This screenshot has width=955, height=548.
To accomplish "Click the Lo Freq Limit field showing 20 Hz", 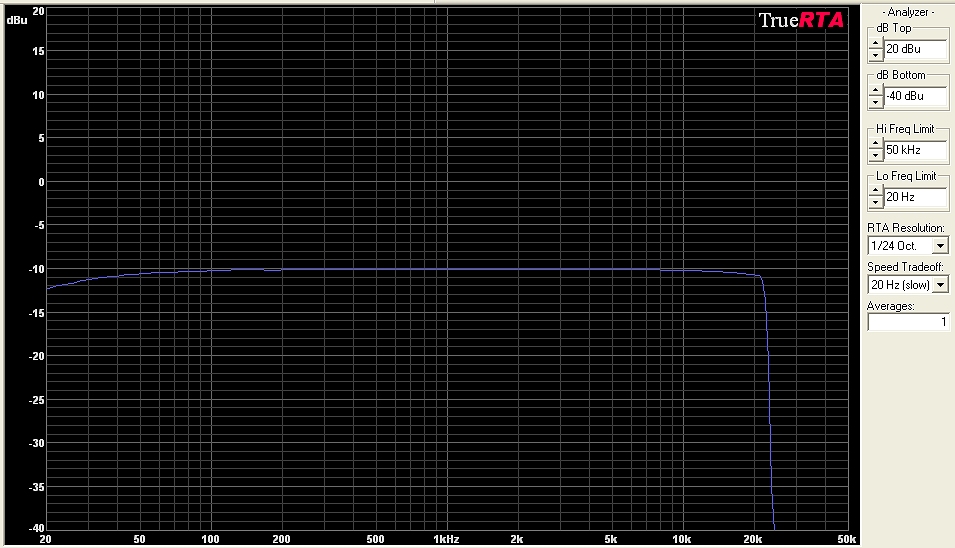I will [915, 197].
